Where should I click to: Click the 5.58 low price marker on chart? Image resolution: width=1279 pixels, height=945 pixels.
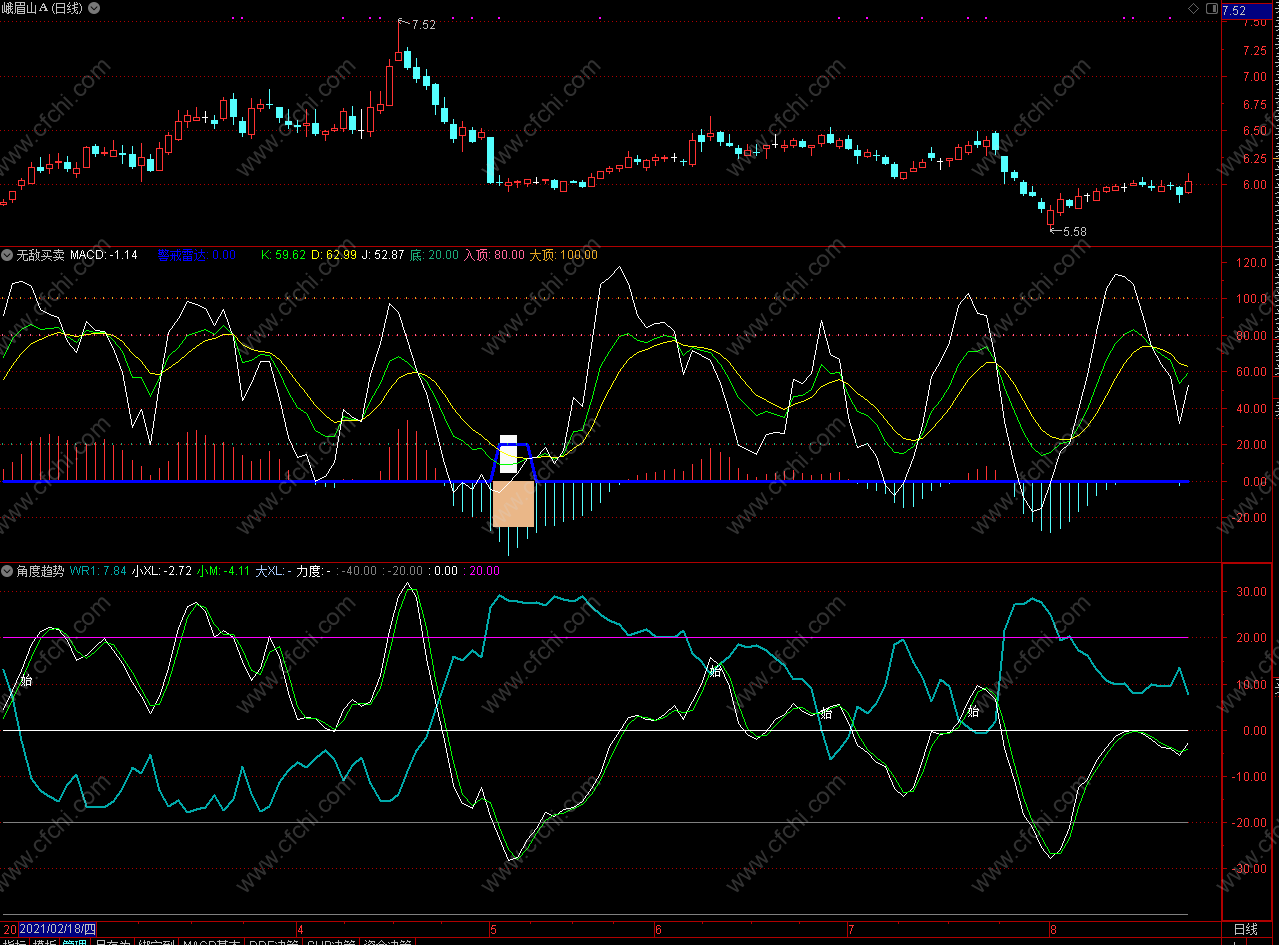(x=1073, y=232)
